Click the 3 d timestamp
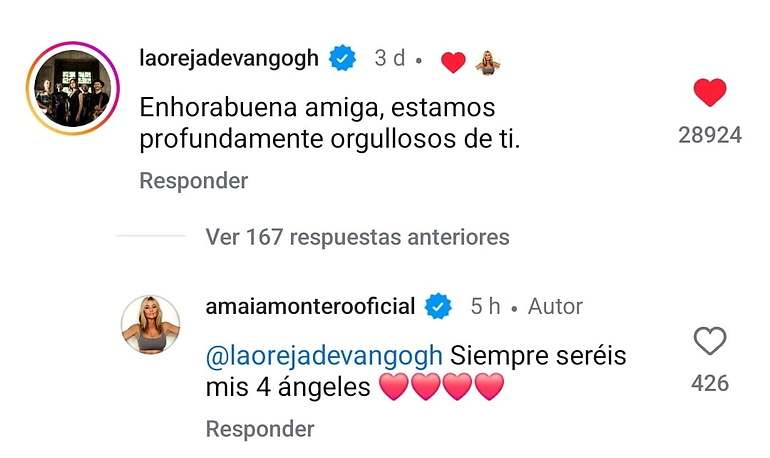Screen dimensions: 770x458 [x=390, y=58]
